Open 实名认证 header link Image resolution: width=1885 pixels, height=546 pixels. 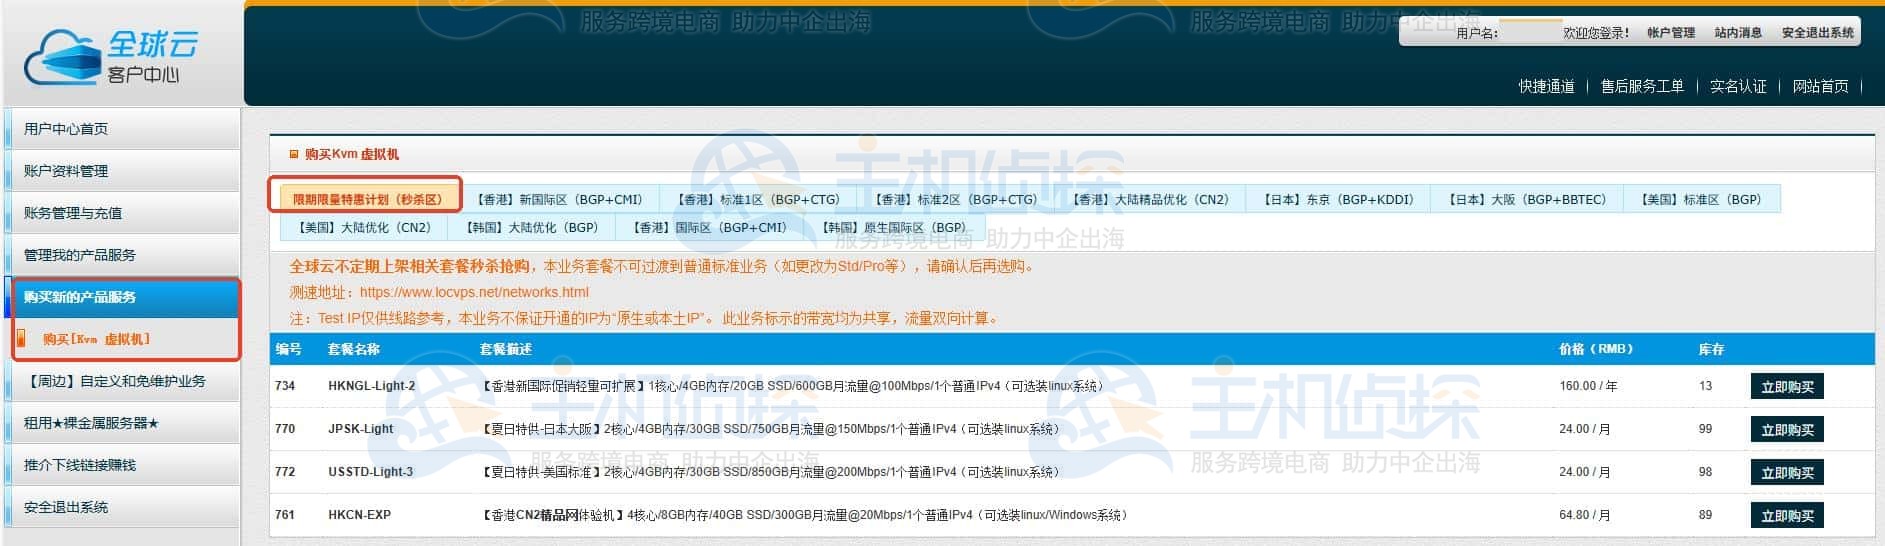tap(1738, 86)
